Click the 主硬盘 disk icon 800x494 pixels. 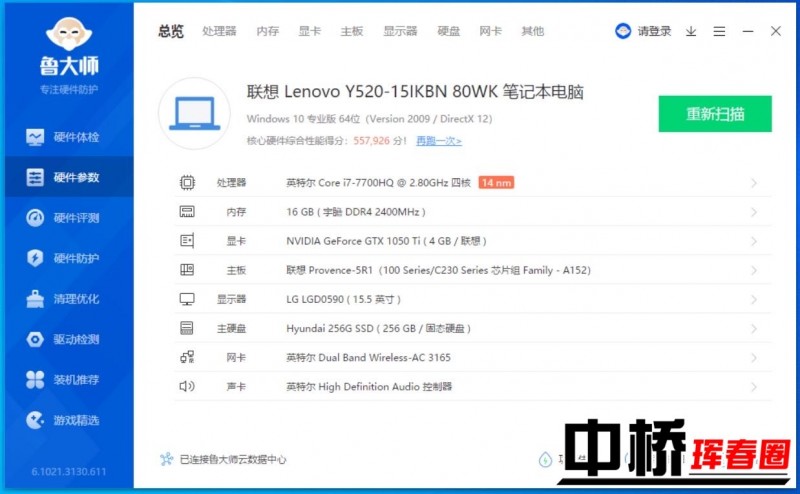(187, 328)
